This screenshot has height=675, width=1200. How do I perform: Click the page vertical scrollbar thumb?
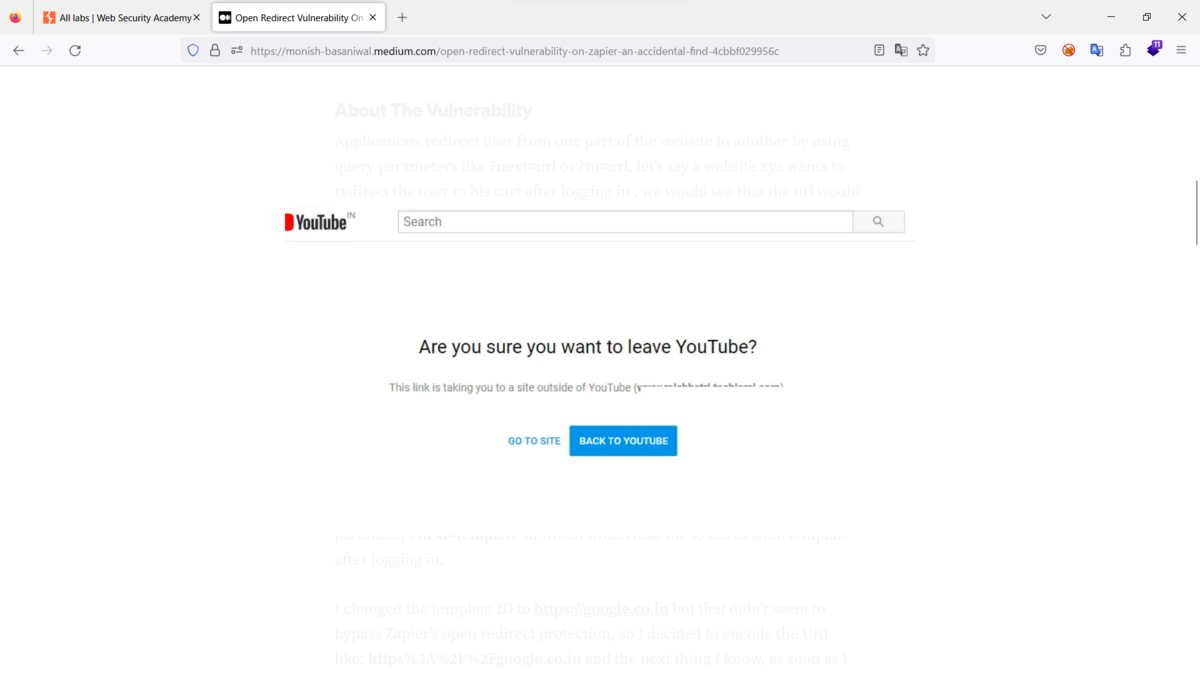point(1196,212)
